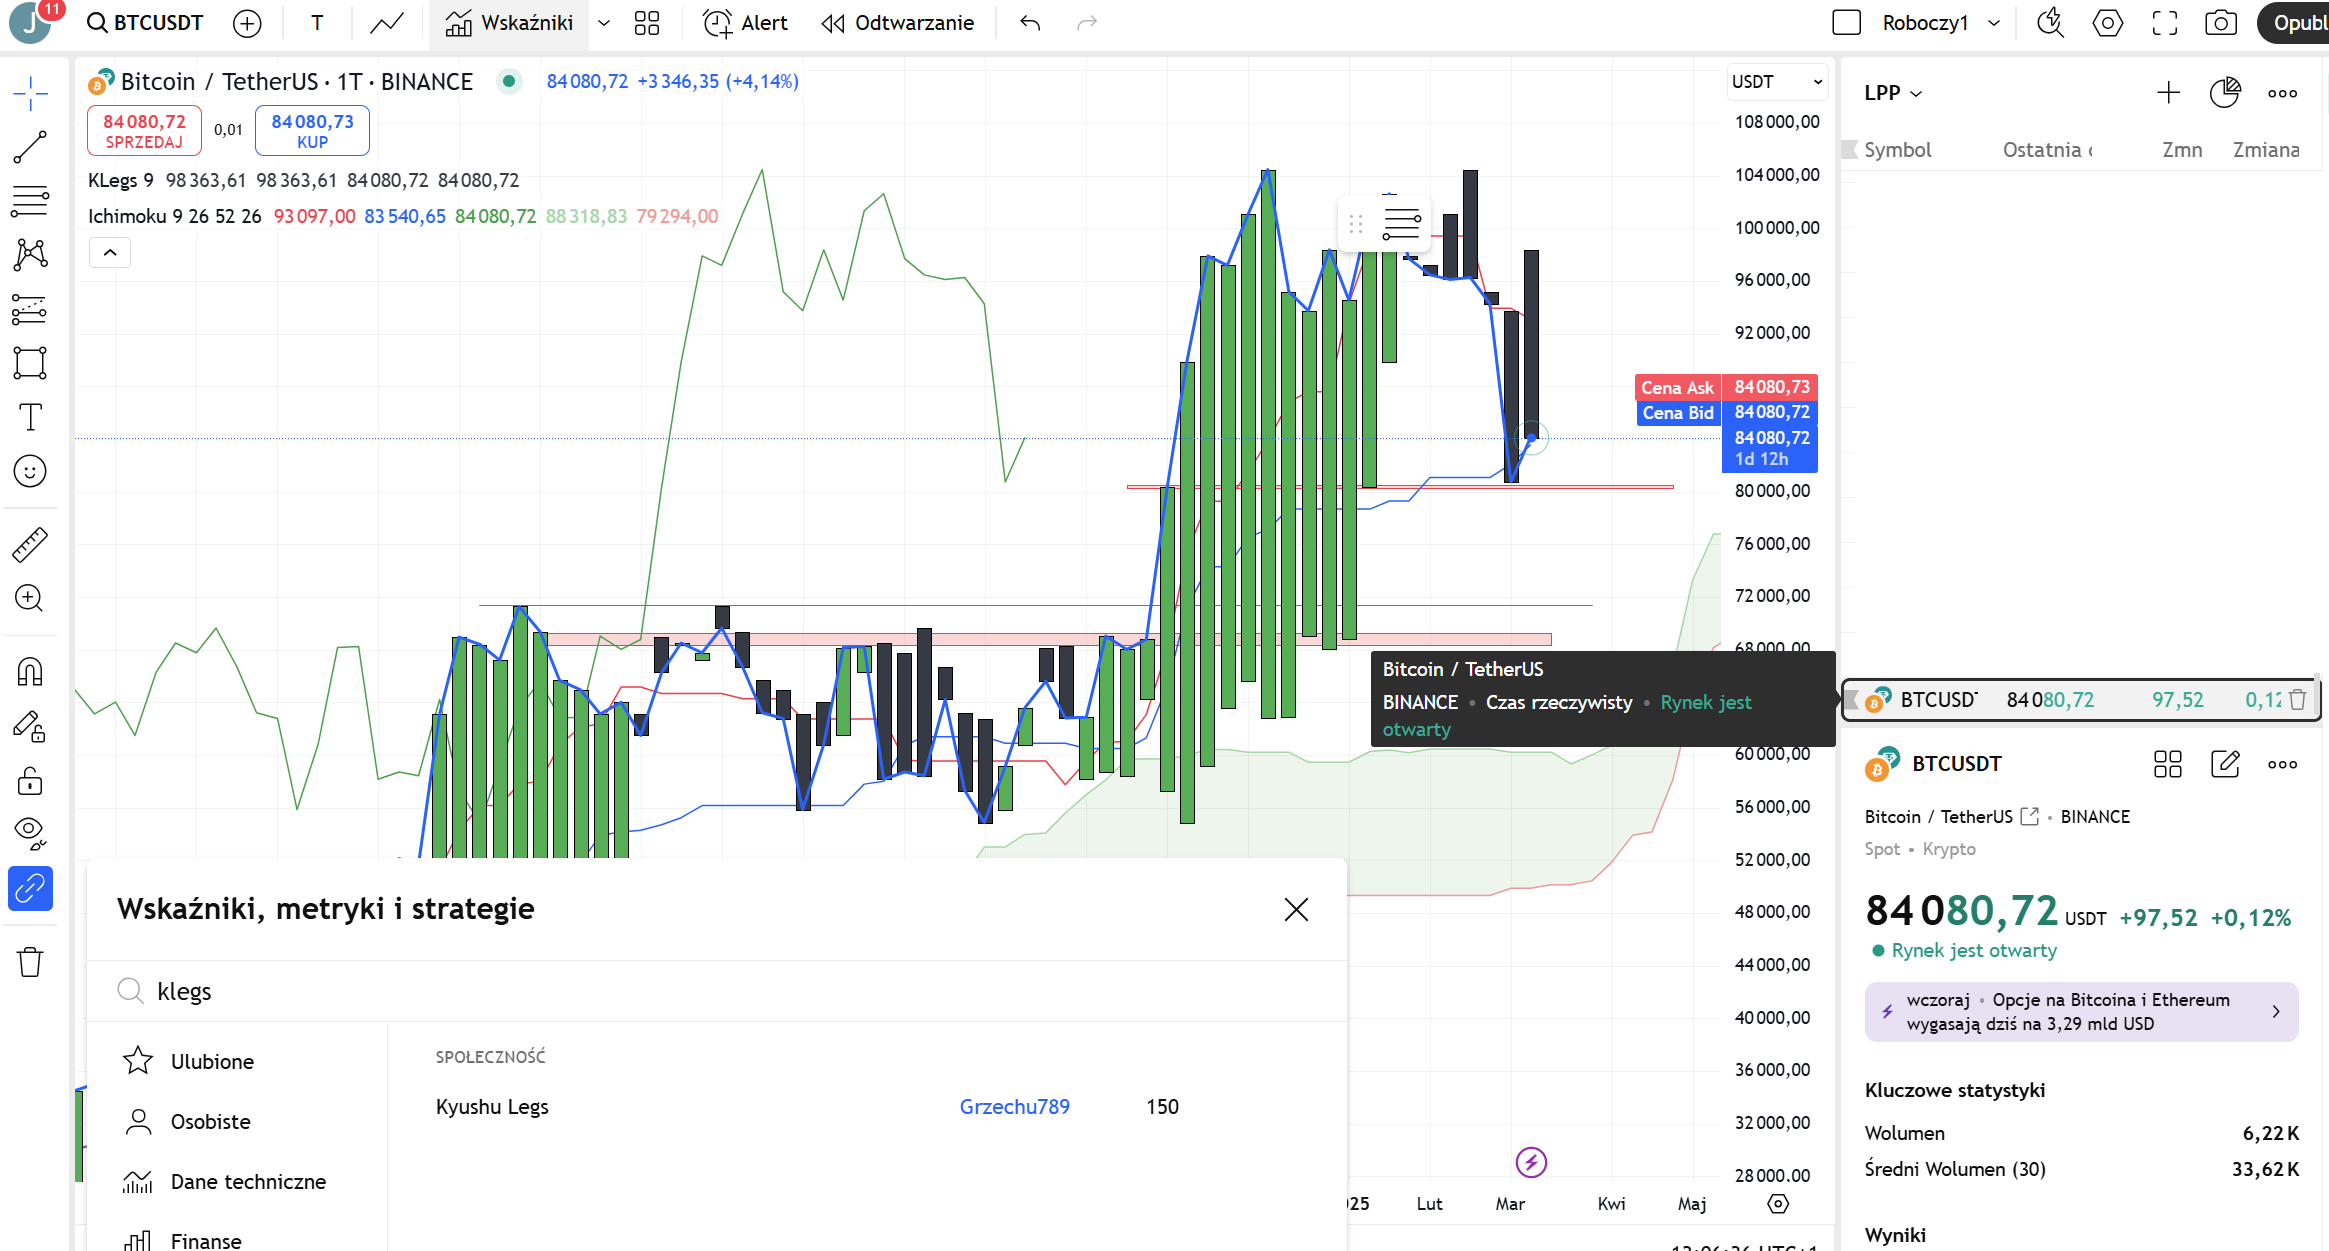Click the lightning event marker on timeline
This screenshot has height=1251, width=2329.
point(1531,1162)
